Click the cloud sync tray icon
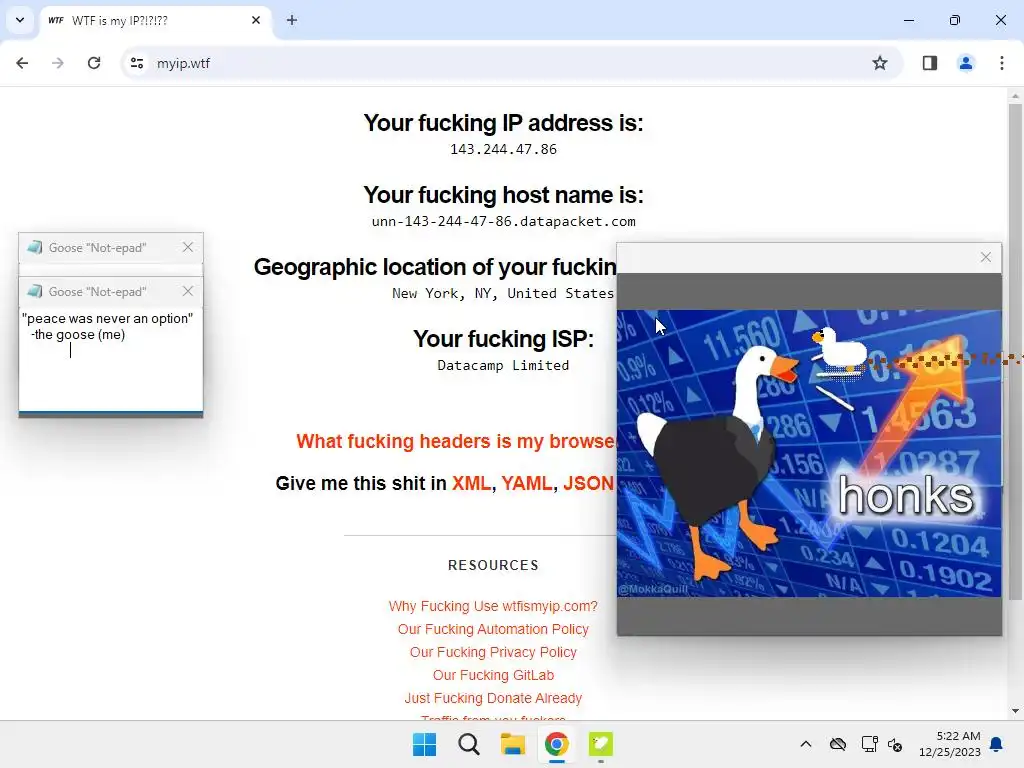 tap(838, 744)
